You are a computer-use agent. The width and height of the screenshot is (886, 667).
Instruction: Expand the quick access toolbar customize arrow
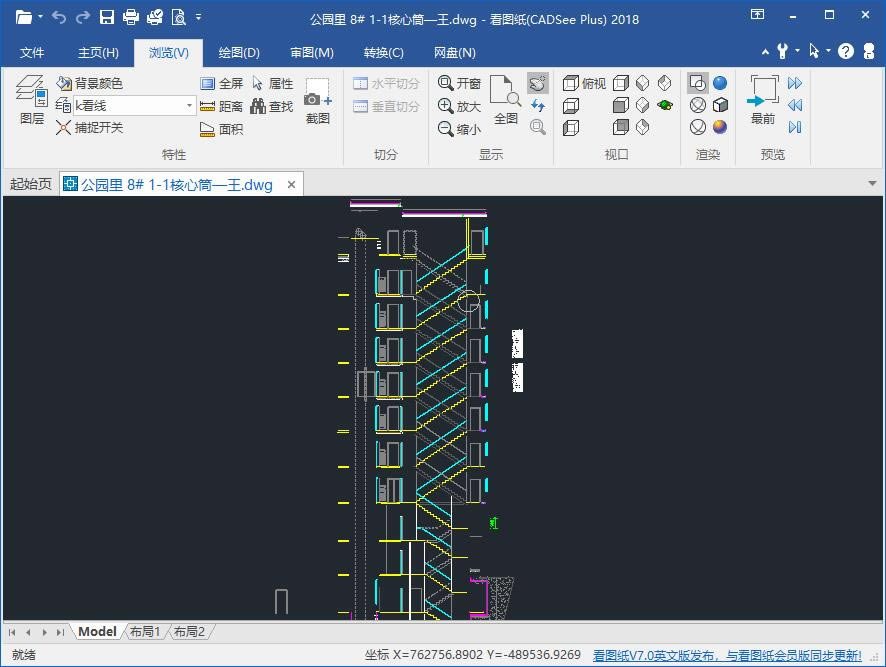199,17
